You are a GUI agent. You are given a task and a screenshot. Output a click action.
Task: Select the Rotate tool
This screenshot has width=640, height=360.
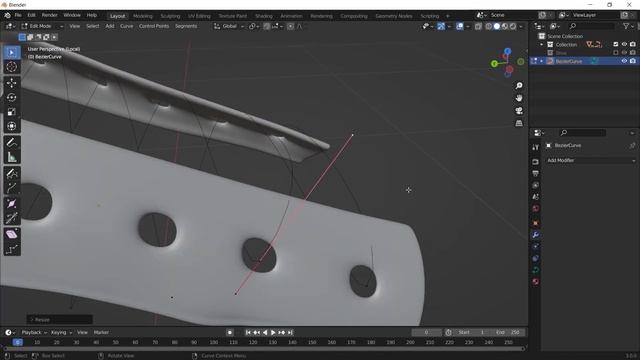coord(11,97)
